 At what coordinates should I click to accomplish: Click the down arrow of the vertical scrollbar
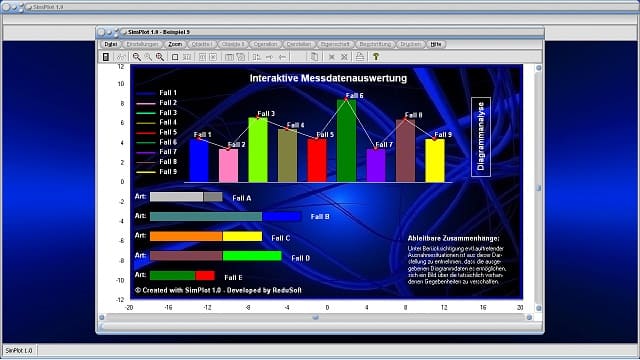(x=539, y=308)
